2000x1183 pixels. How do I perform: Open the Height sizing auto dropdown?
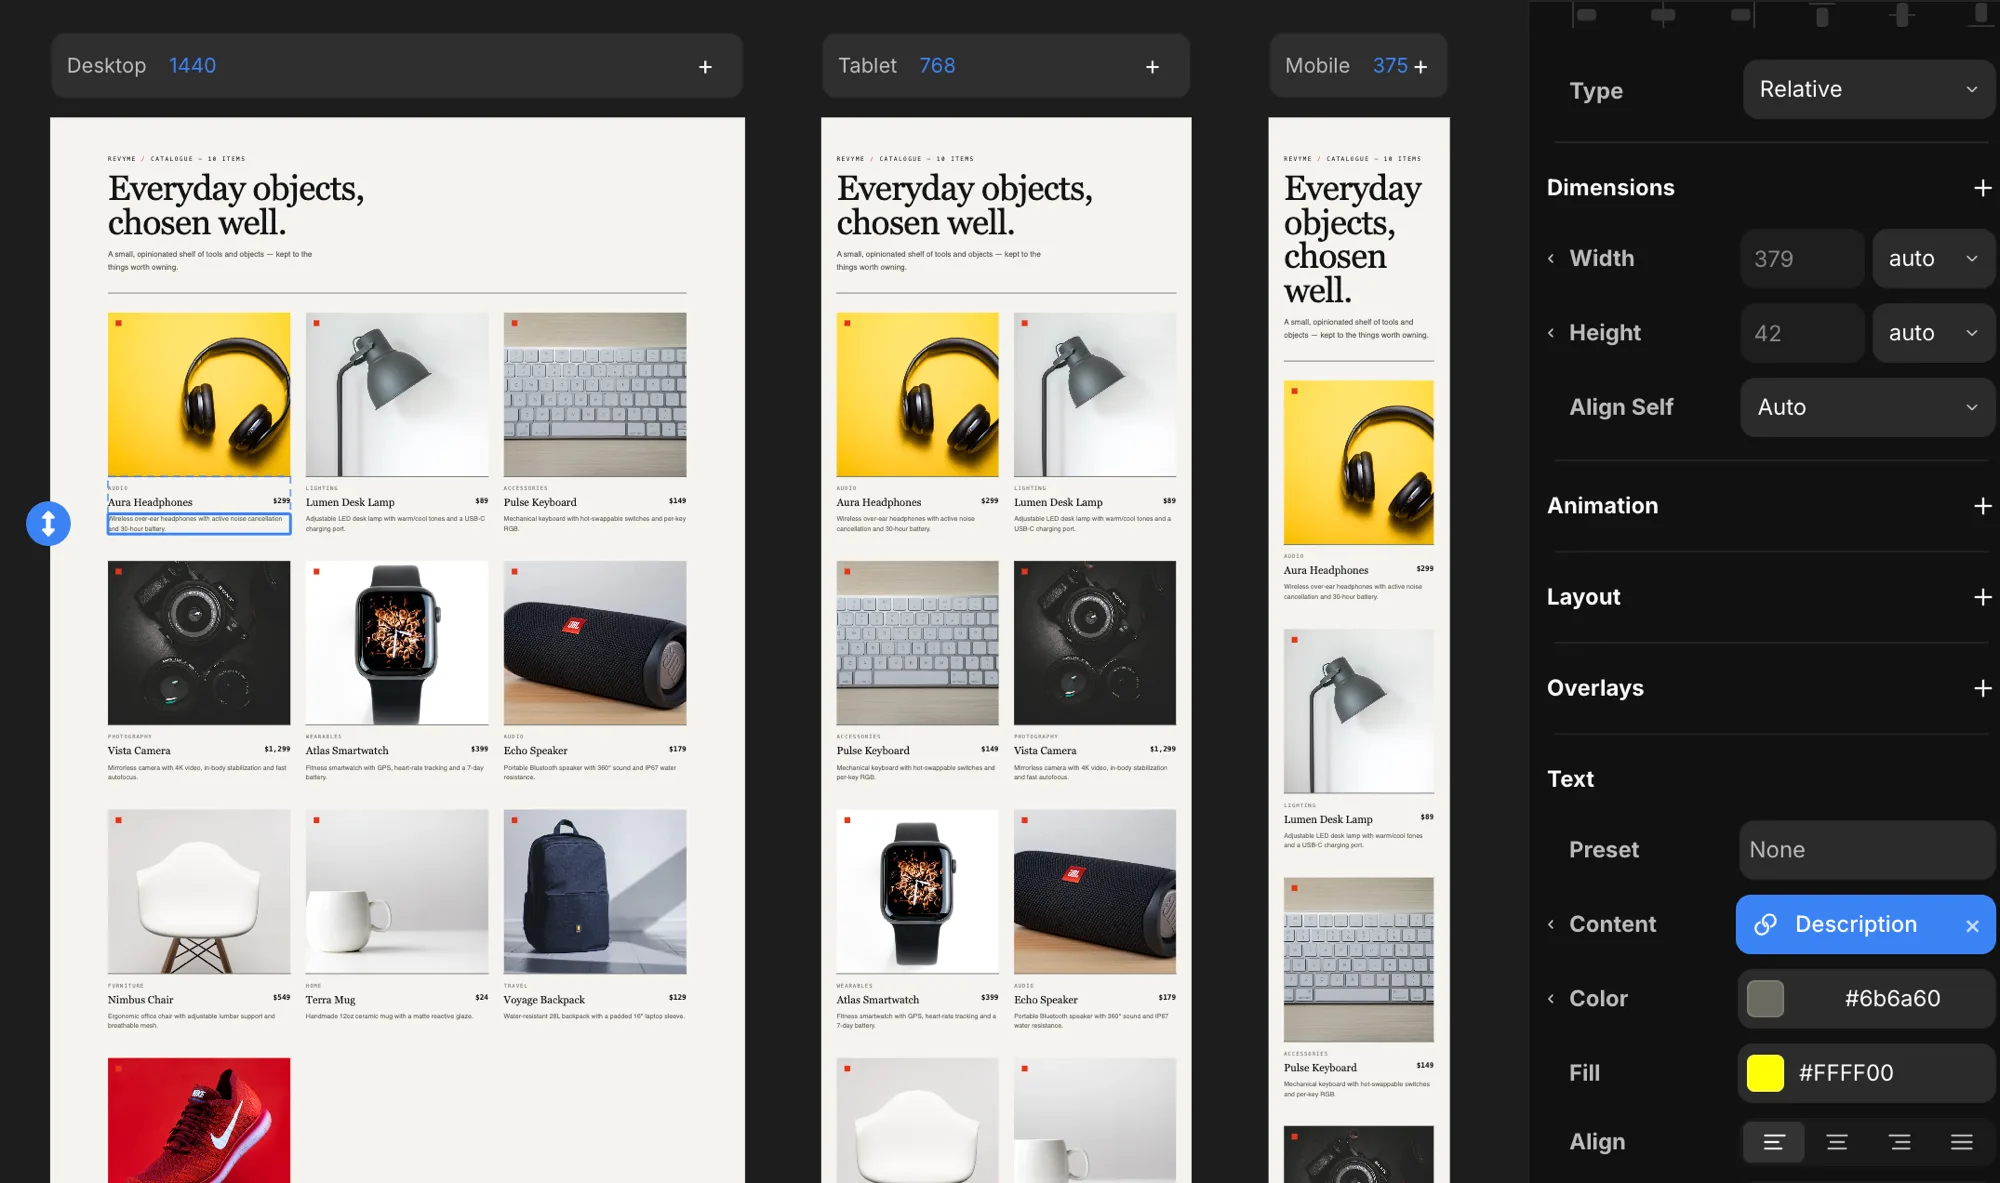[x=1933, y=333]
